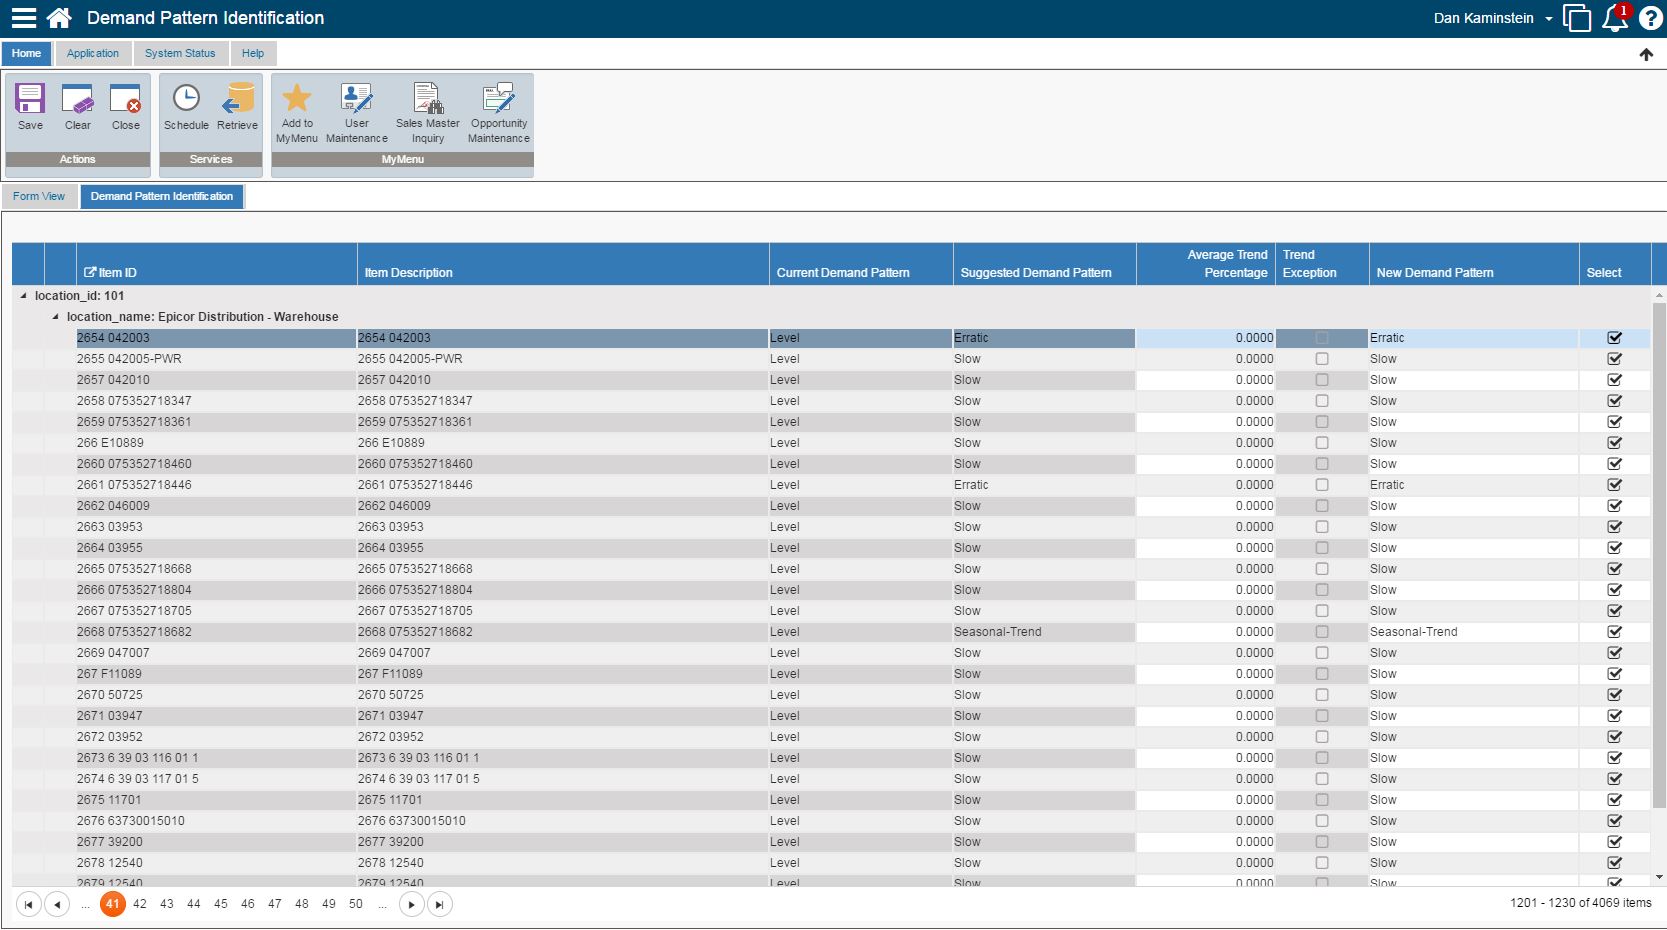Switch to the Form View tab
1667x930 pixels.
pyautogui.click(x=39, y=197)
